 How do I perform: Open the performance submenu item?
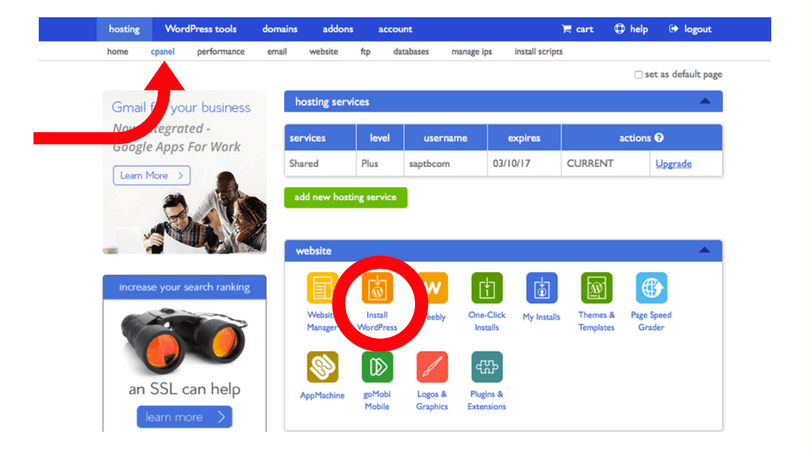coord(221,52)
